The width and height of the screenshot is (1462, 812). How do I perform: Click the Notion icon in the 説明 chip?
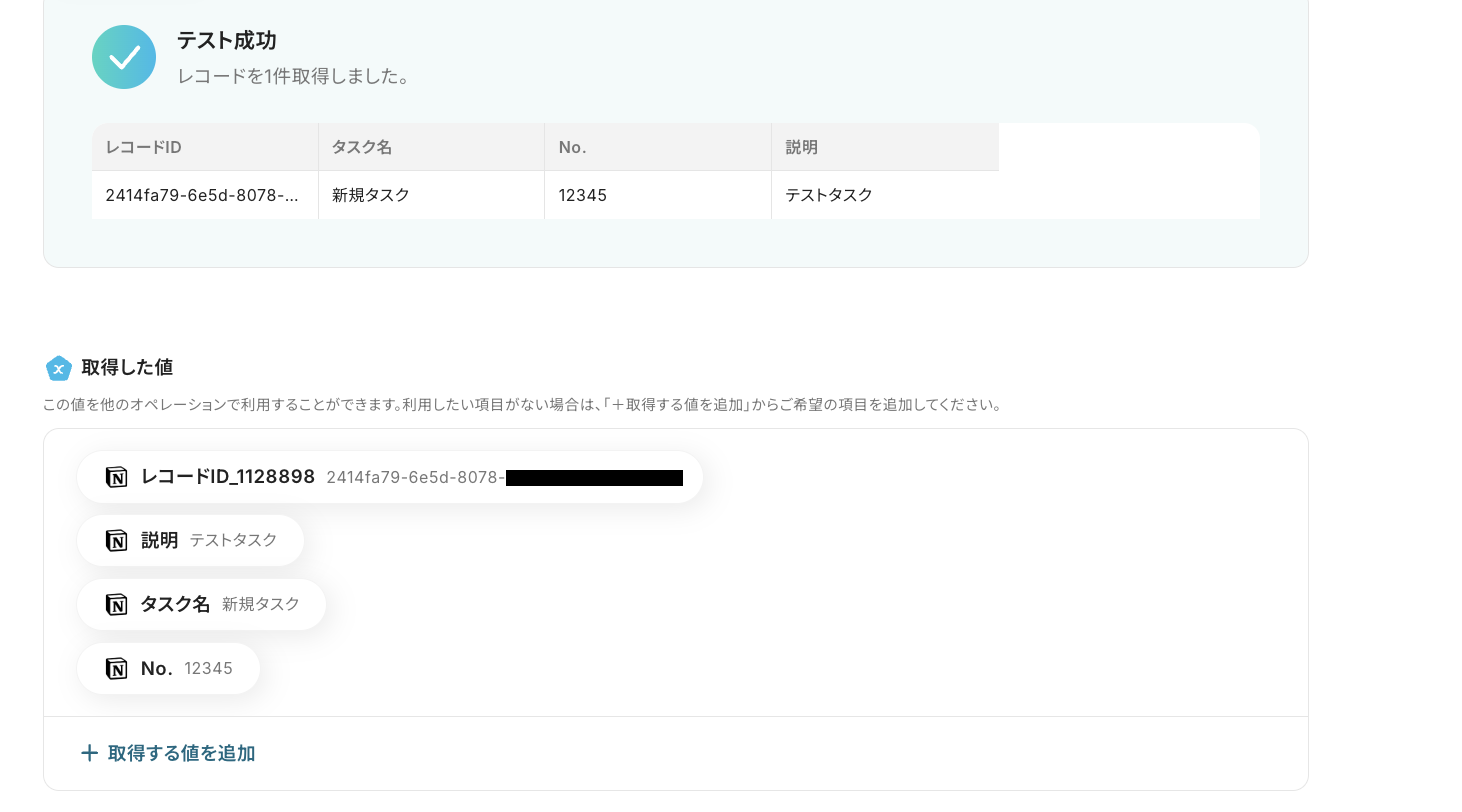click(x=116, y=541)
